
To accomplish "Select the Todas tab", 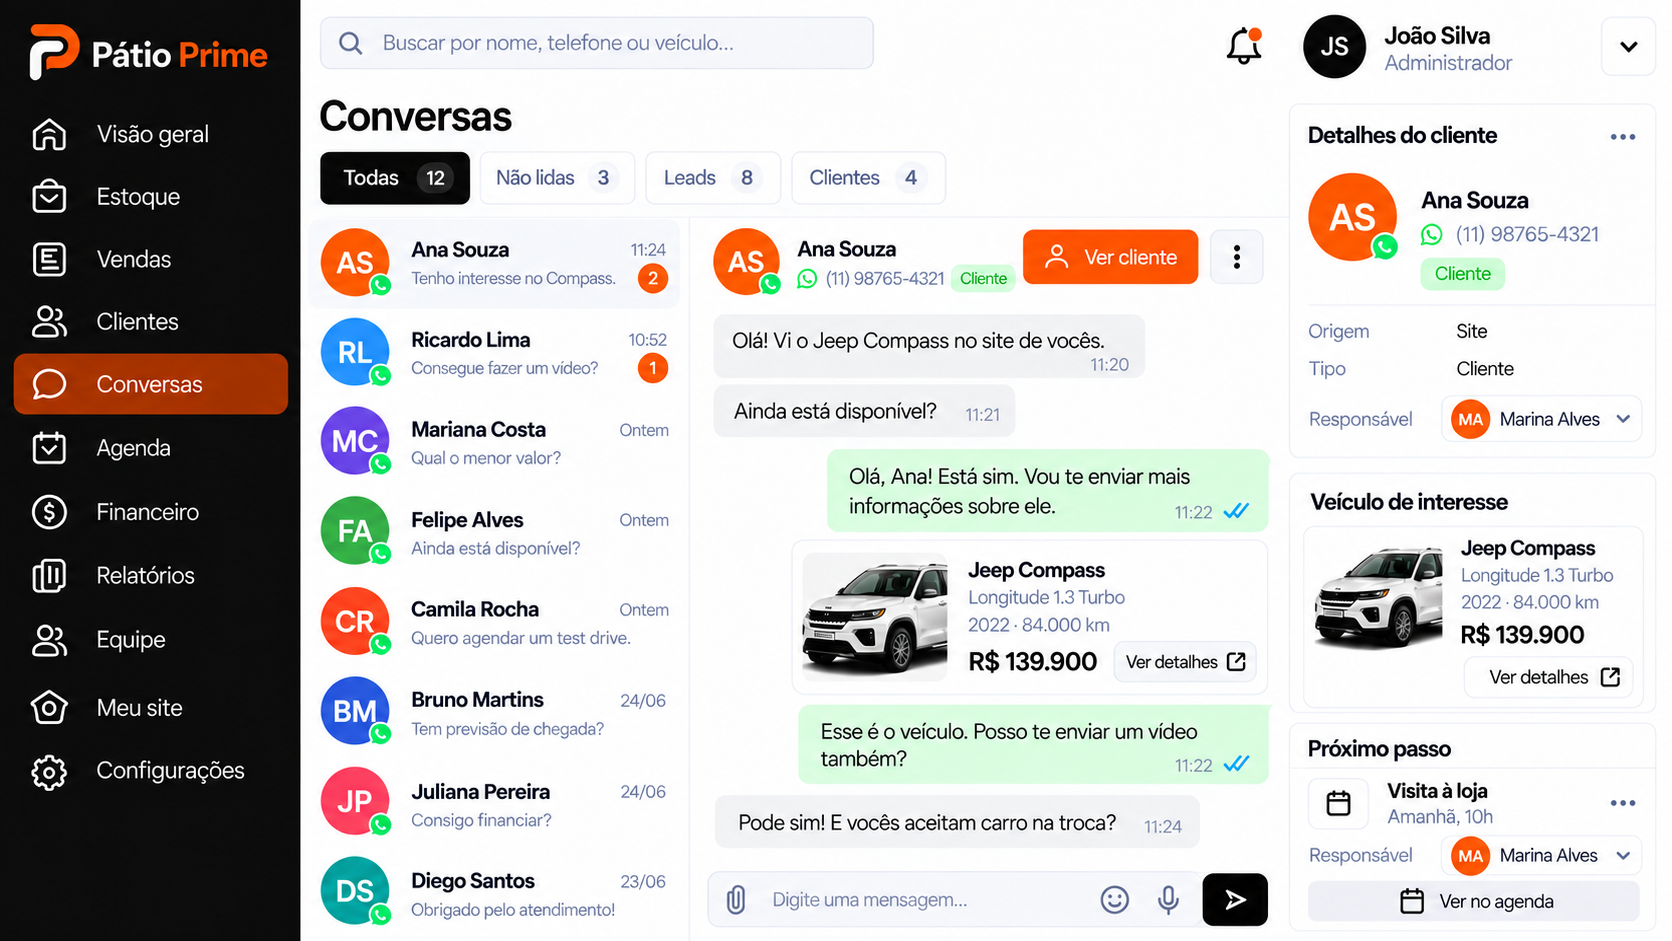I will coord(395,178).
